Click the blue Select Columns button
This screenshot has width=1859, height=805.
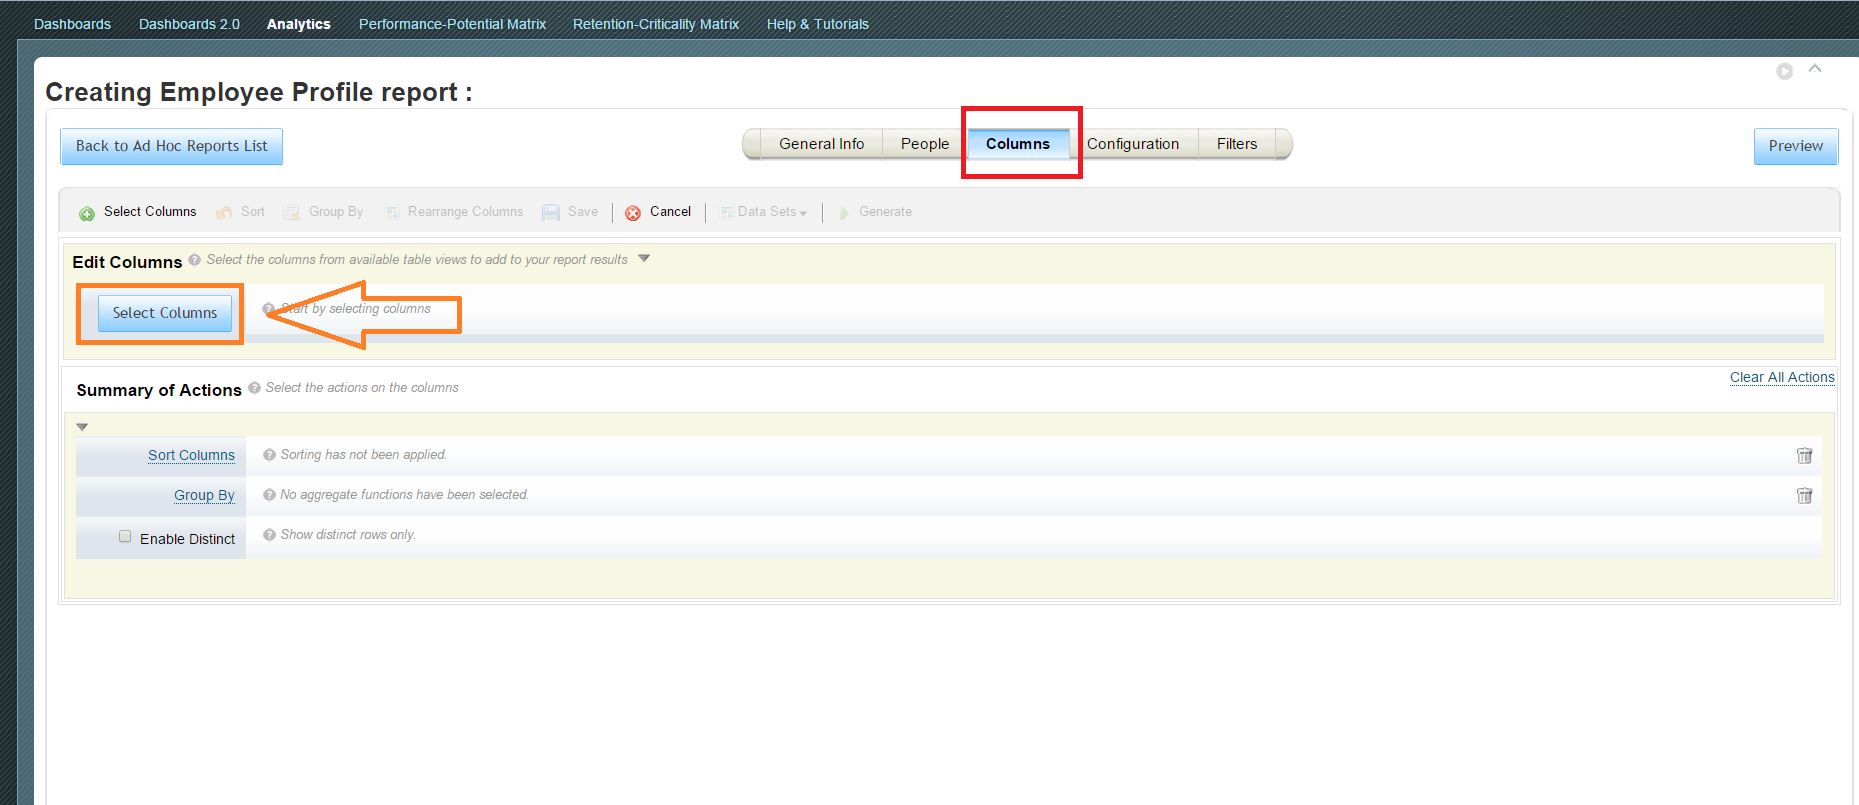pyautogui.click(x=164, y=313)
